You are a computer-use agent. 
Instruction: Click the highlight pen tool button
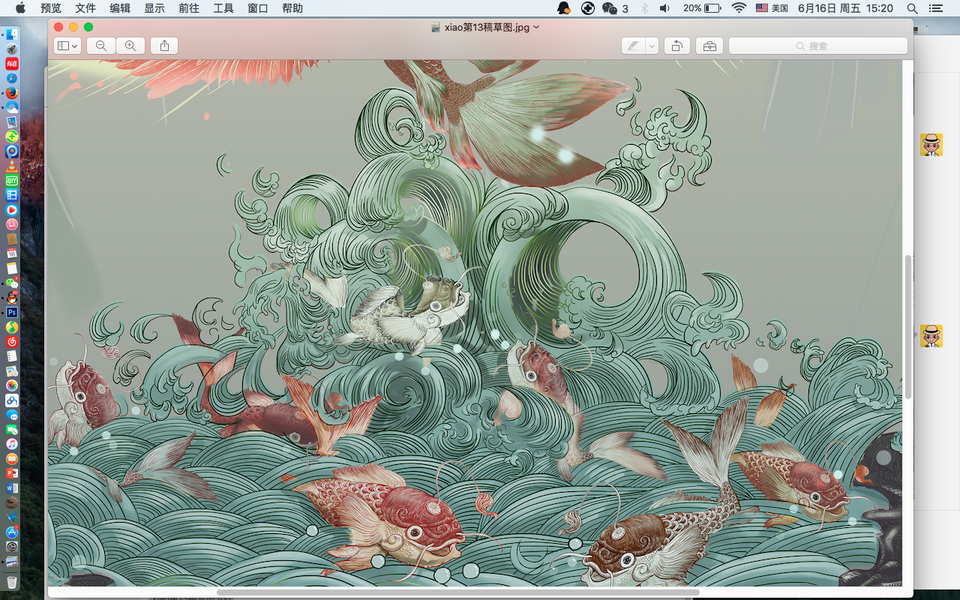click(x=633, y=46)
